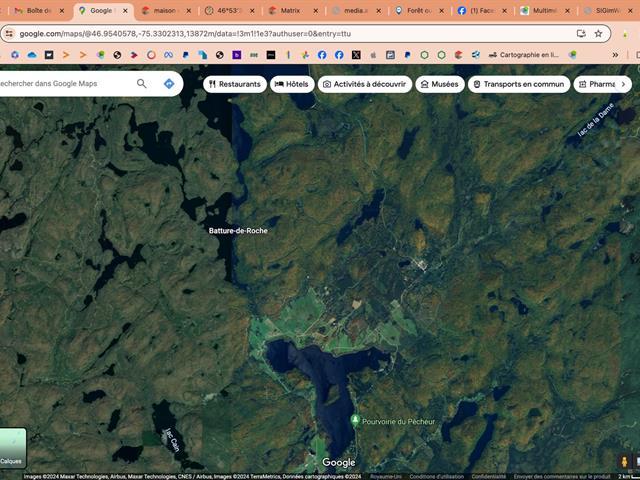Toggle the 2 km map scale units
This screenshot has width=640, height=480.
click(628, 476)
